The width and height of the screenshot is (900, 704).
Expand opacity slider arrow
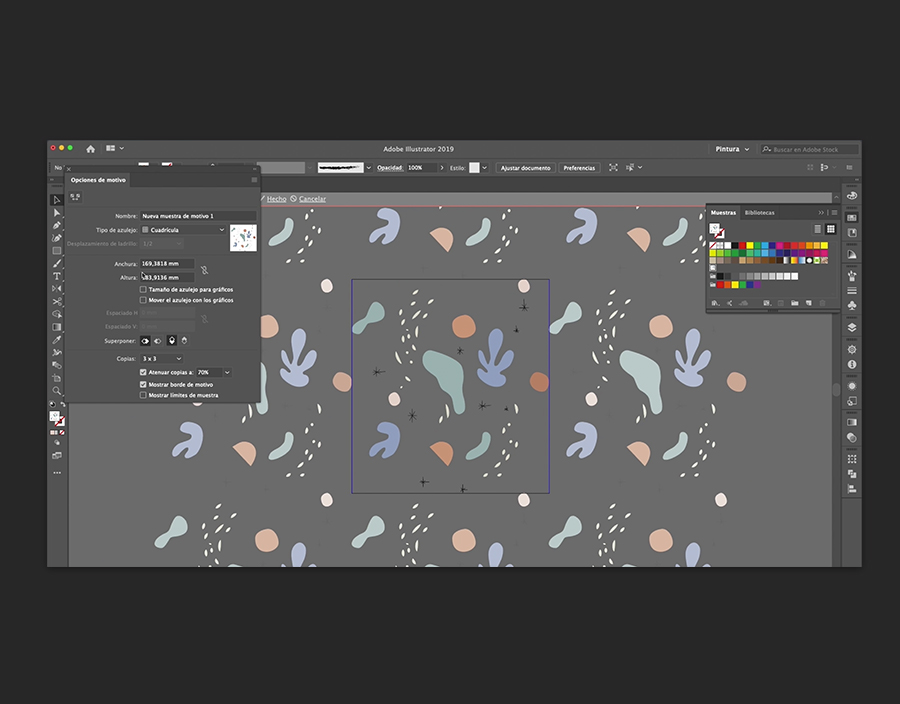[441, 168]
